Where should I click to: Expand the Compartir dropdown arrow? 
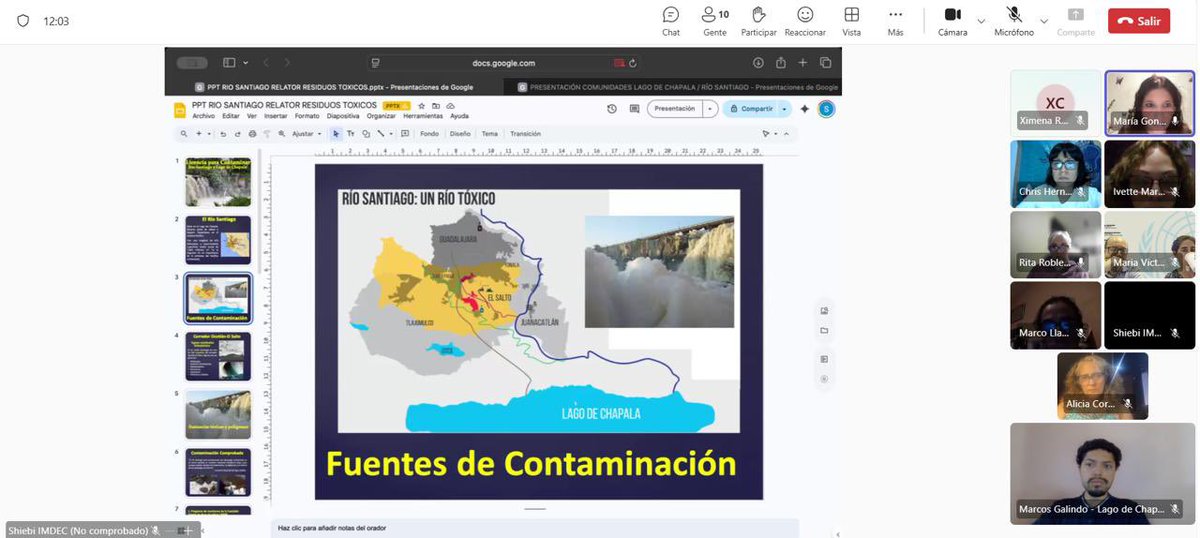click(x=785, y=109)
